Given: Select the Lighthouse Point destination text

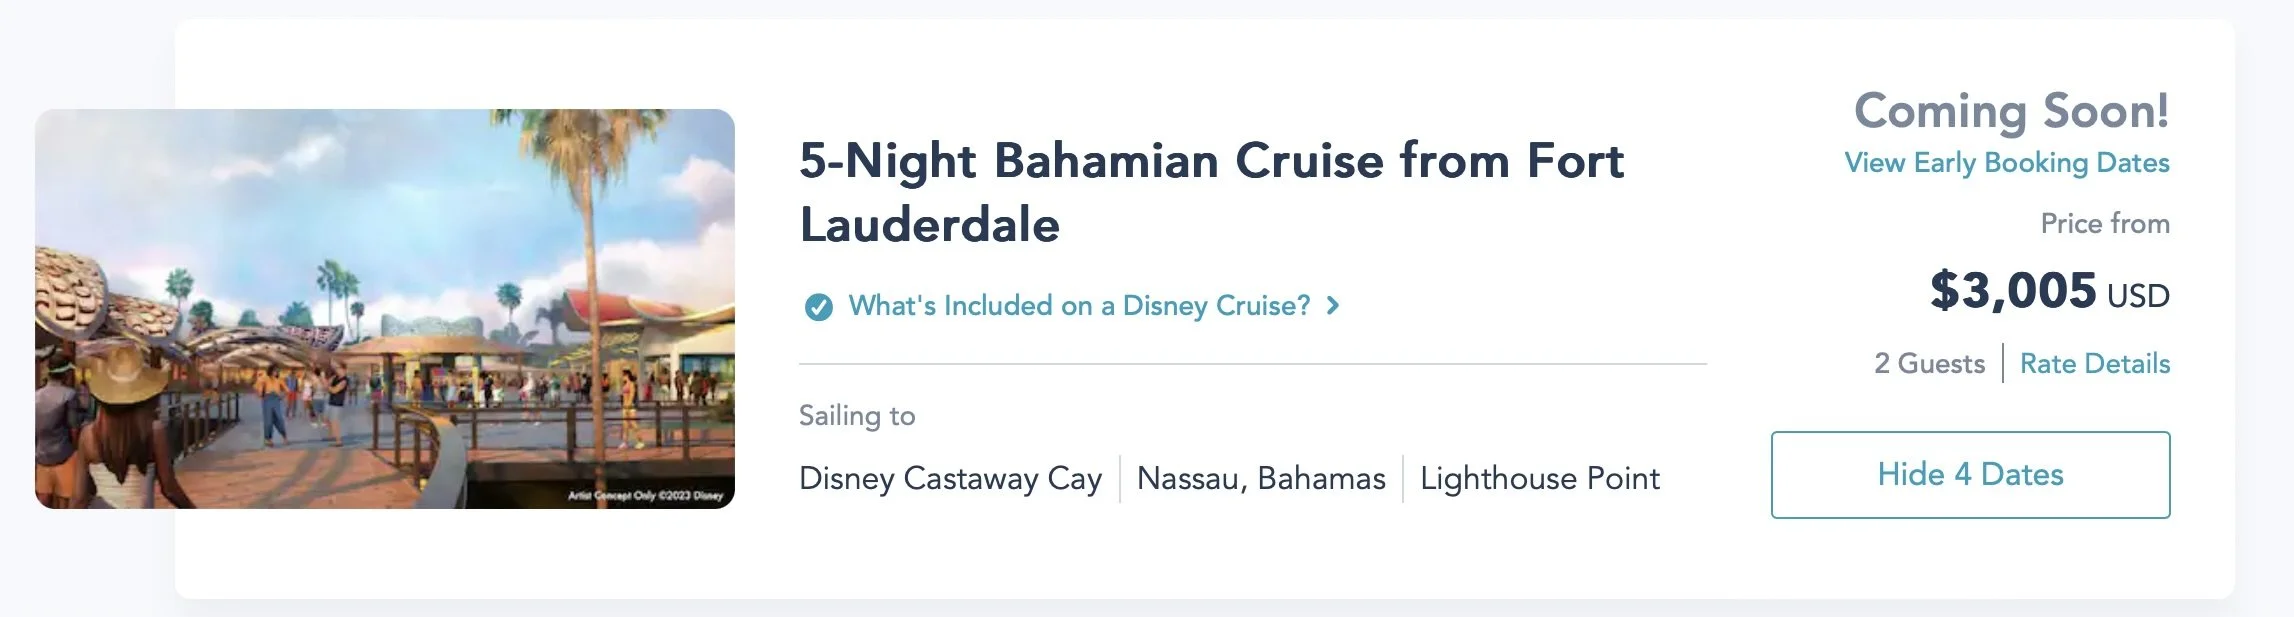Looking at the screenshot, I should (1539, 479).
